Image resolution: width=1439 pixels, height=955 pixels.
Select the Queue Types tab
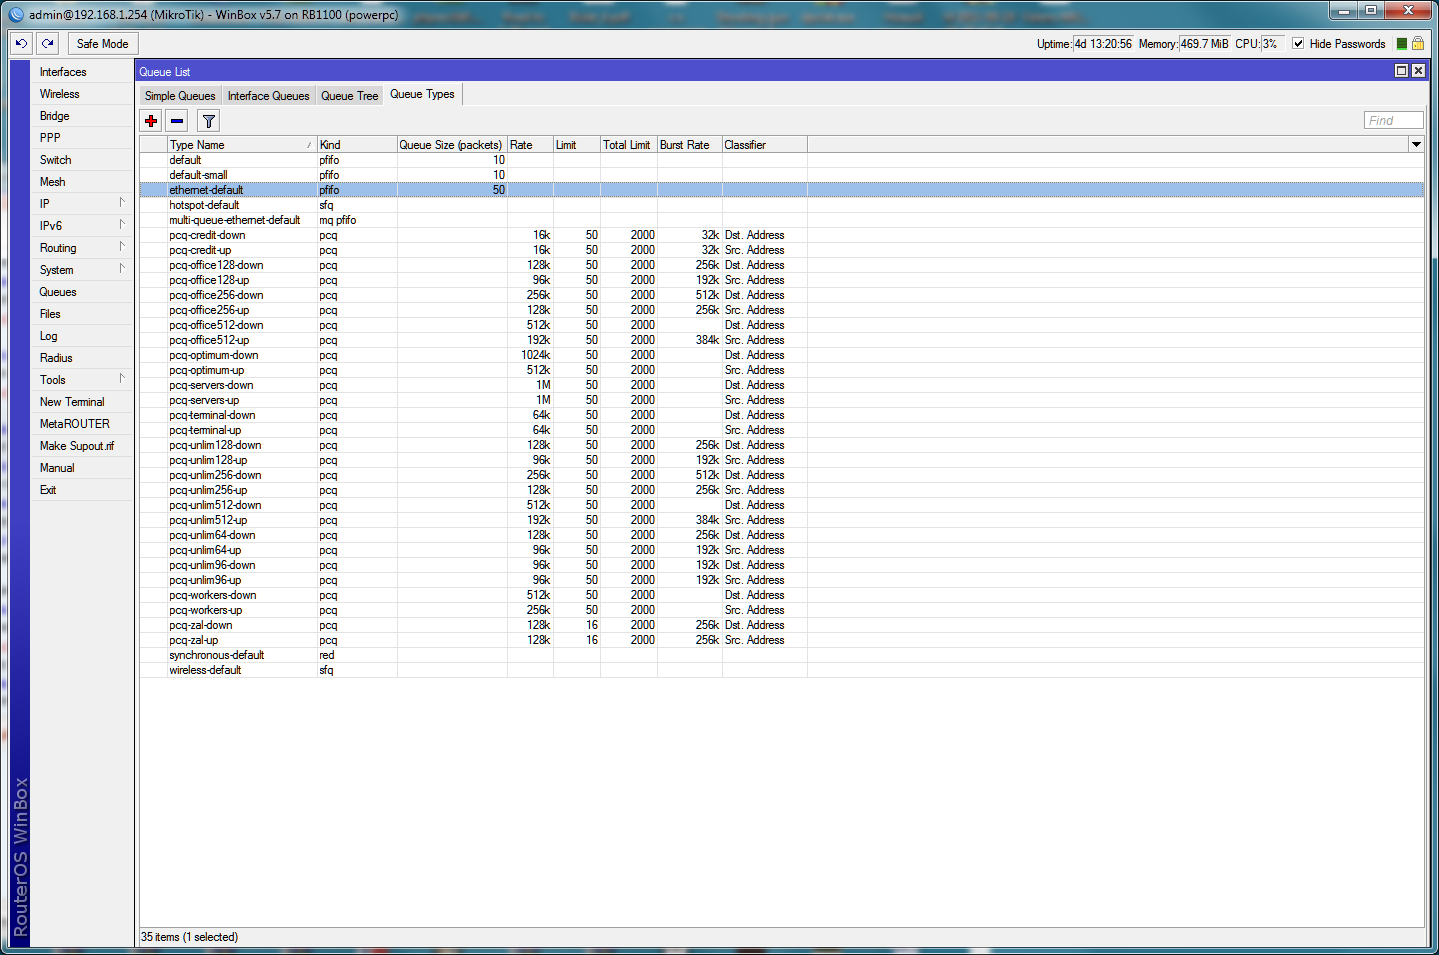(422, 94)
